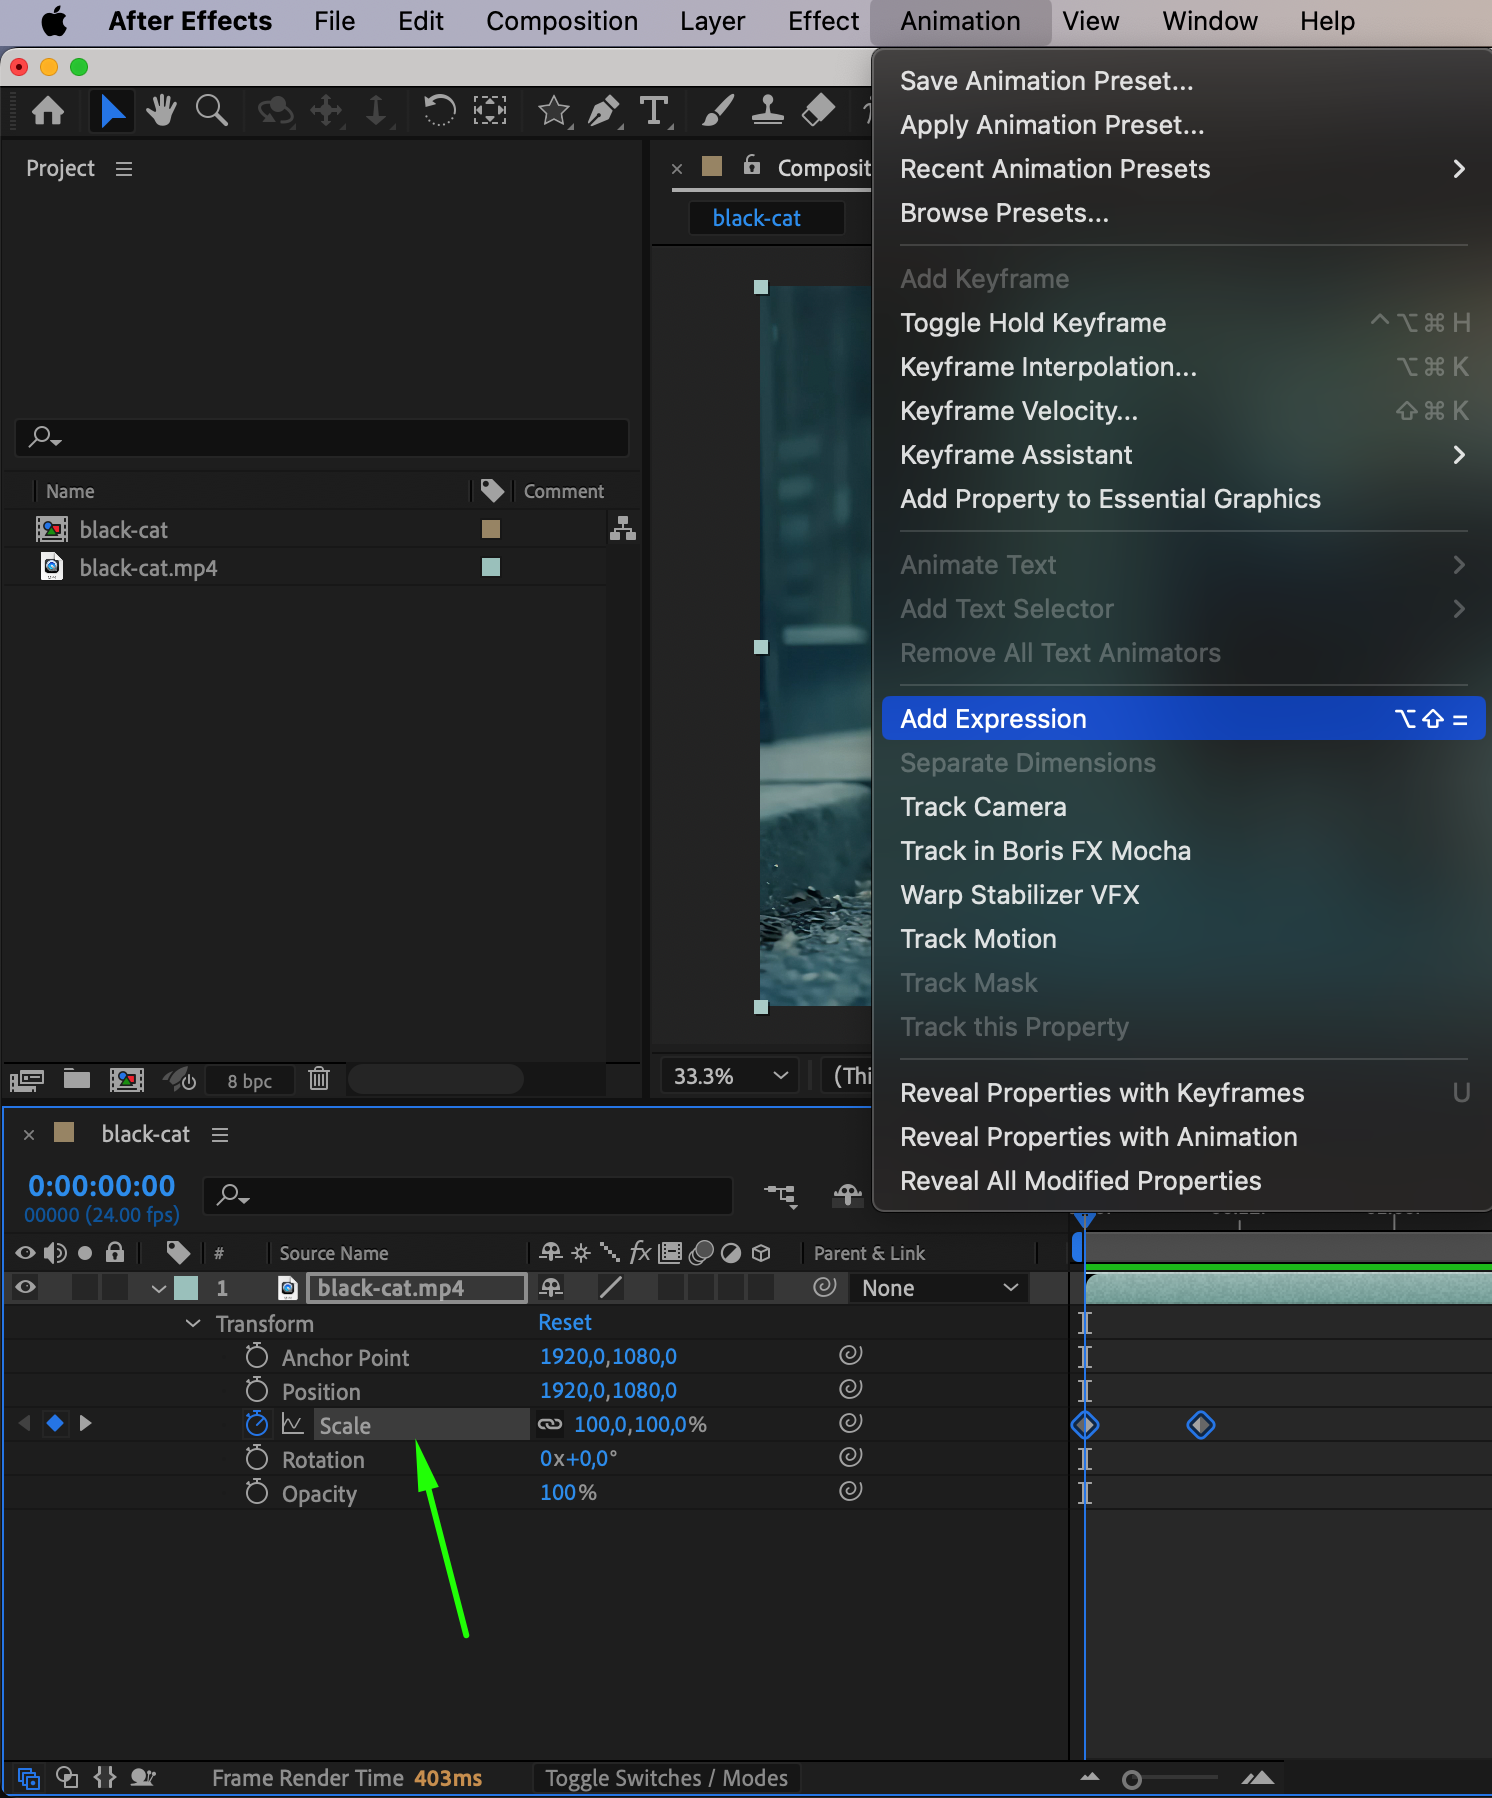
Task: Click label color swatch of black-cat composition
Action: coord(491,529)
